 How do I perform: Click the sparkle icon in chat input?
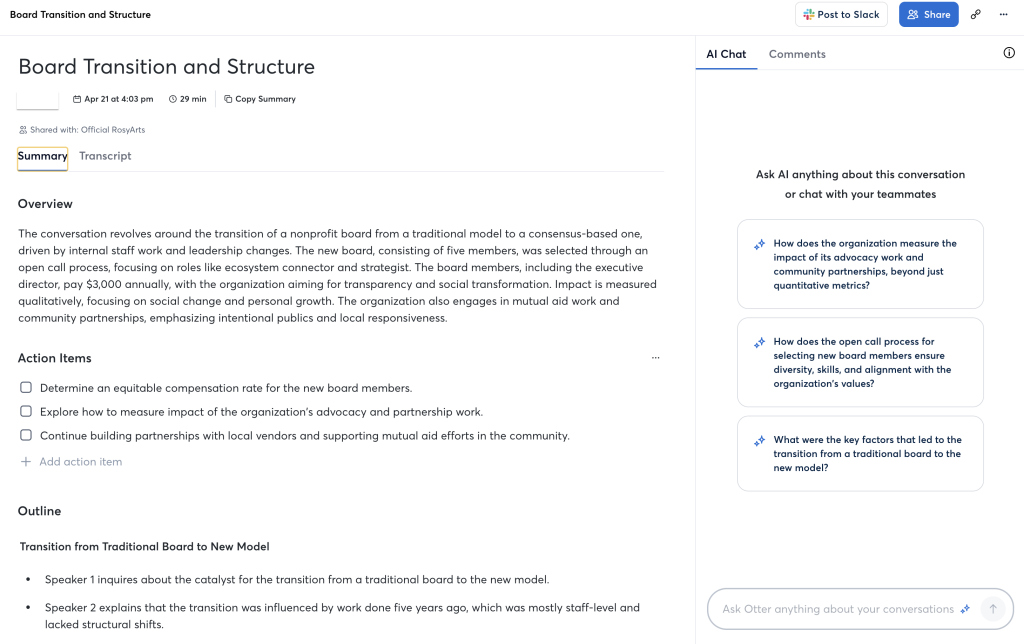965,609
